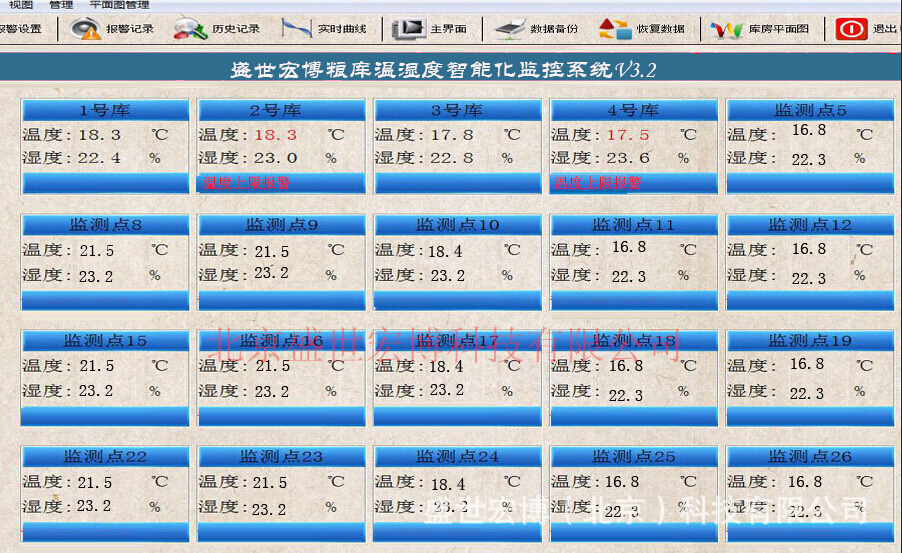Open the 历史记录 history records icon
902x553 pixels.
[x=190, y=28]
